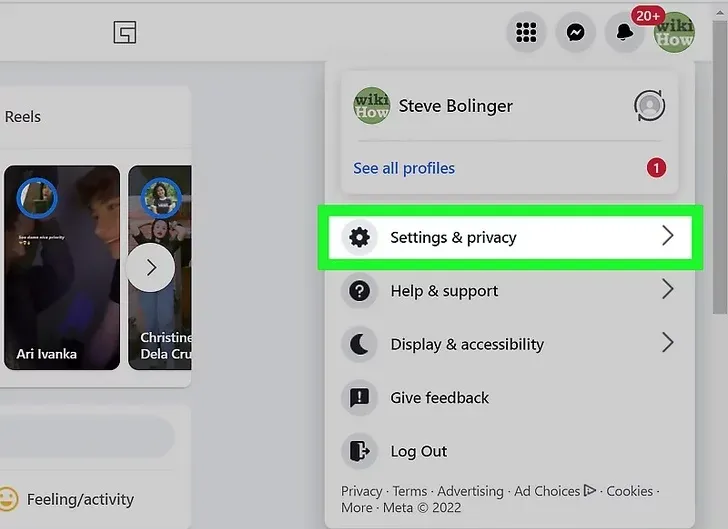Image resolution: width=728 pixels, height=529 pixels.
Task: Expand Settings & privacy chevron
Action: [x=668, y=236]
